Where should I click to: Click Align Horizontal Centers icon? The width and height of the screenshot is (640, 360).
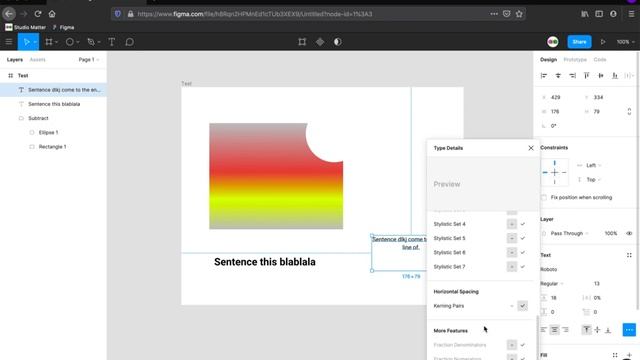click(x=558, y=76)
